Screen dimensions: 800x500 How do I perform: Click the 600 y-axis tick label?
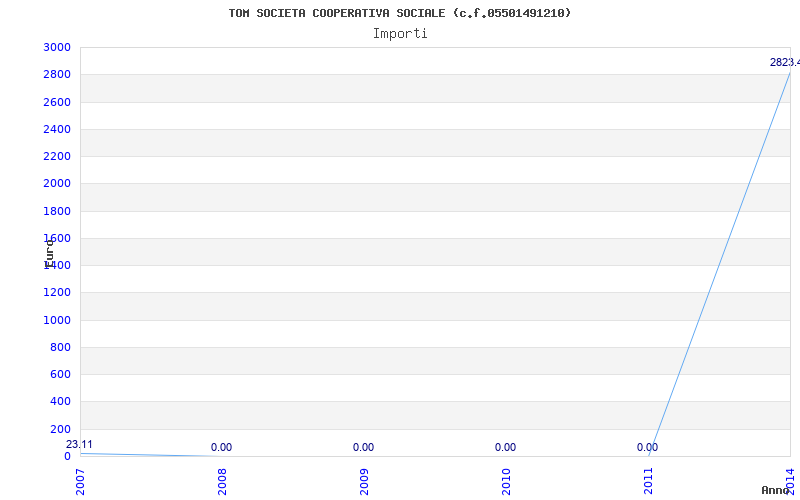click(x=61, y=374)
